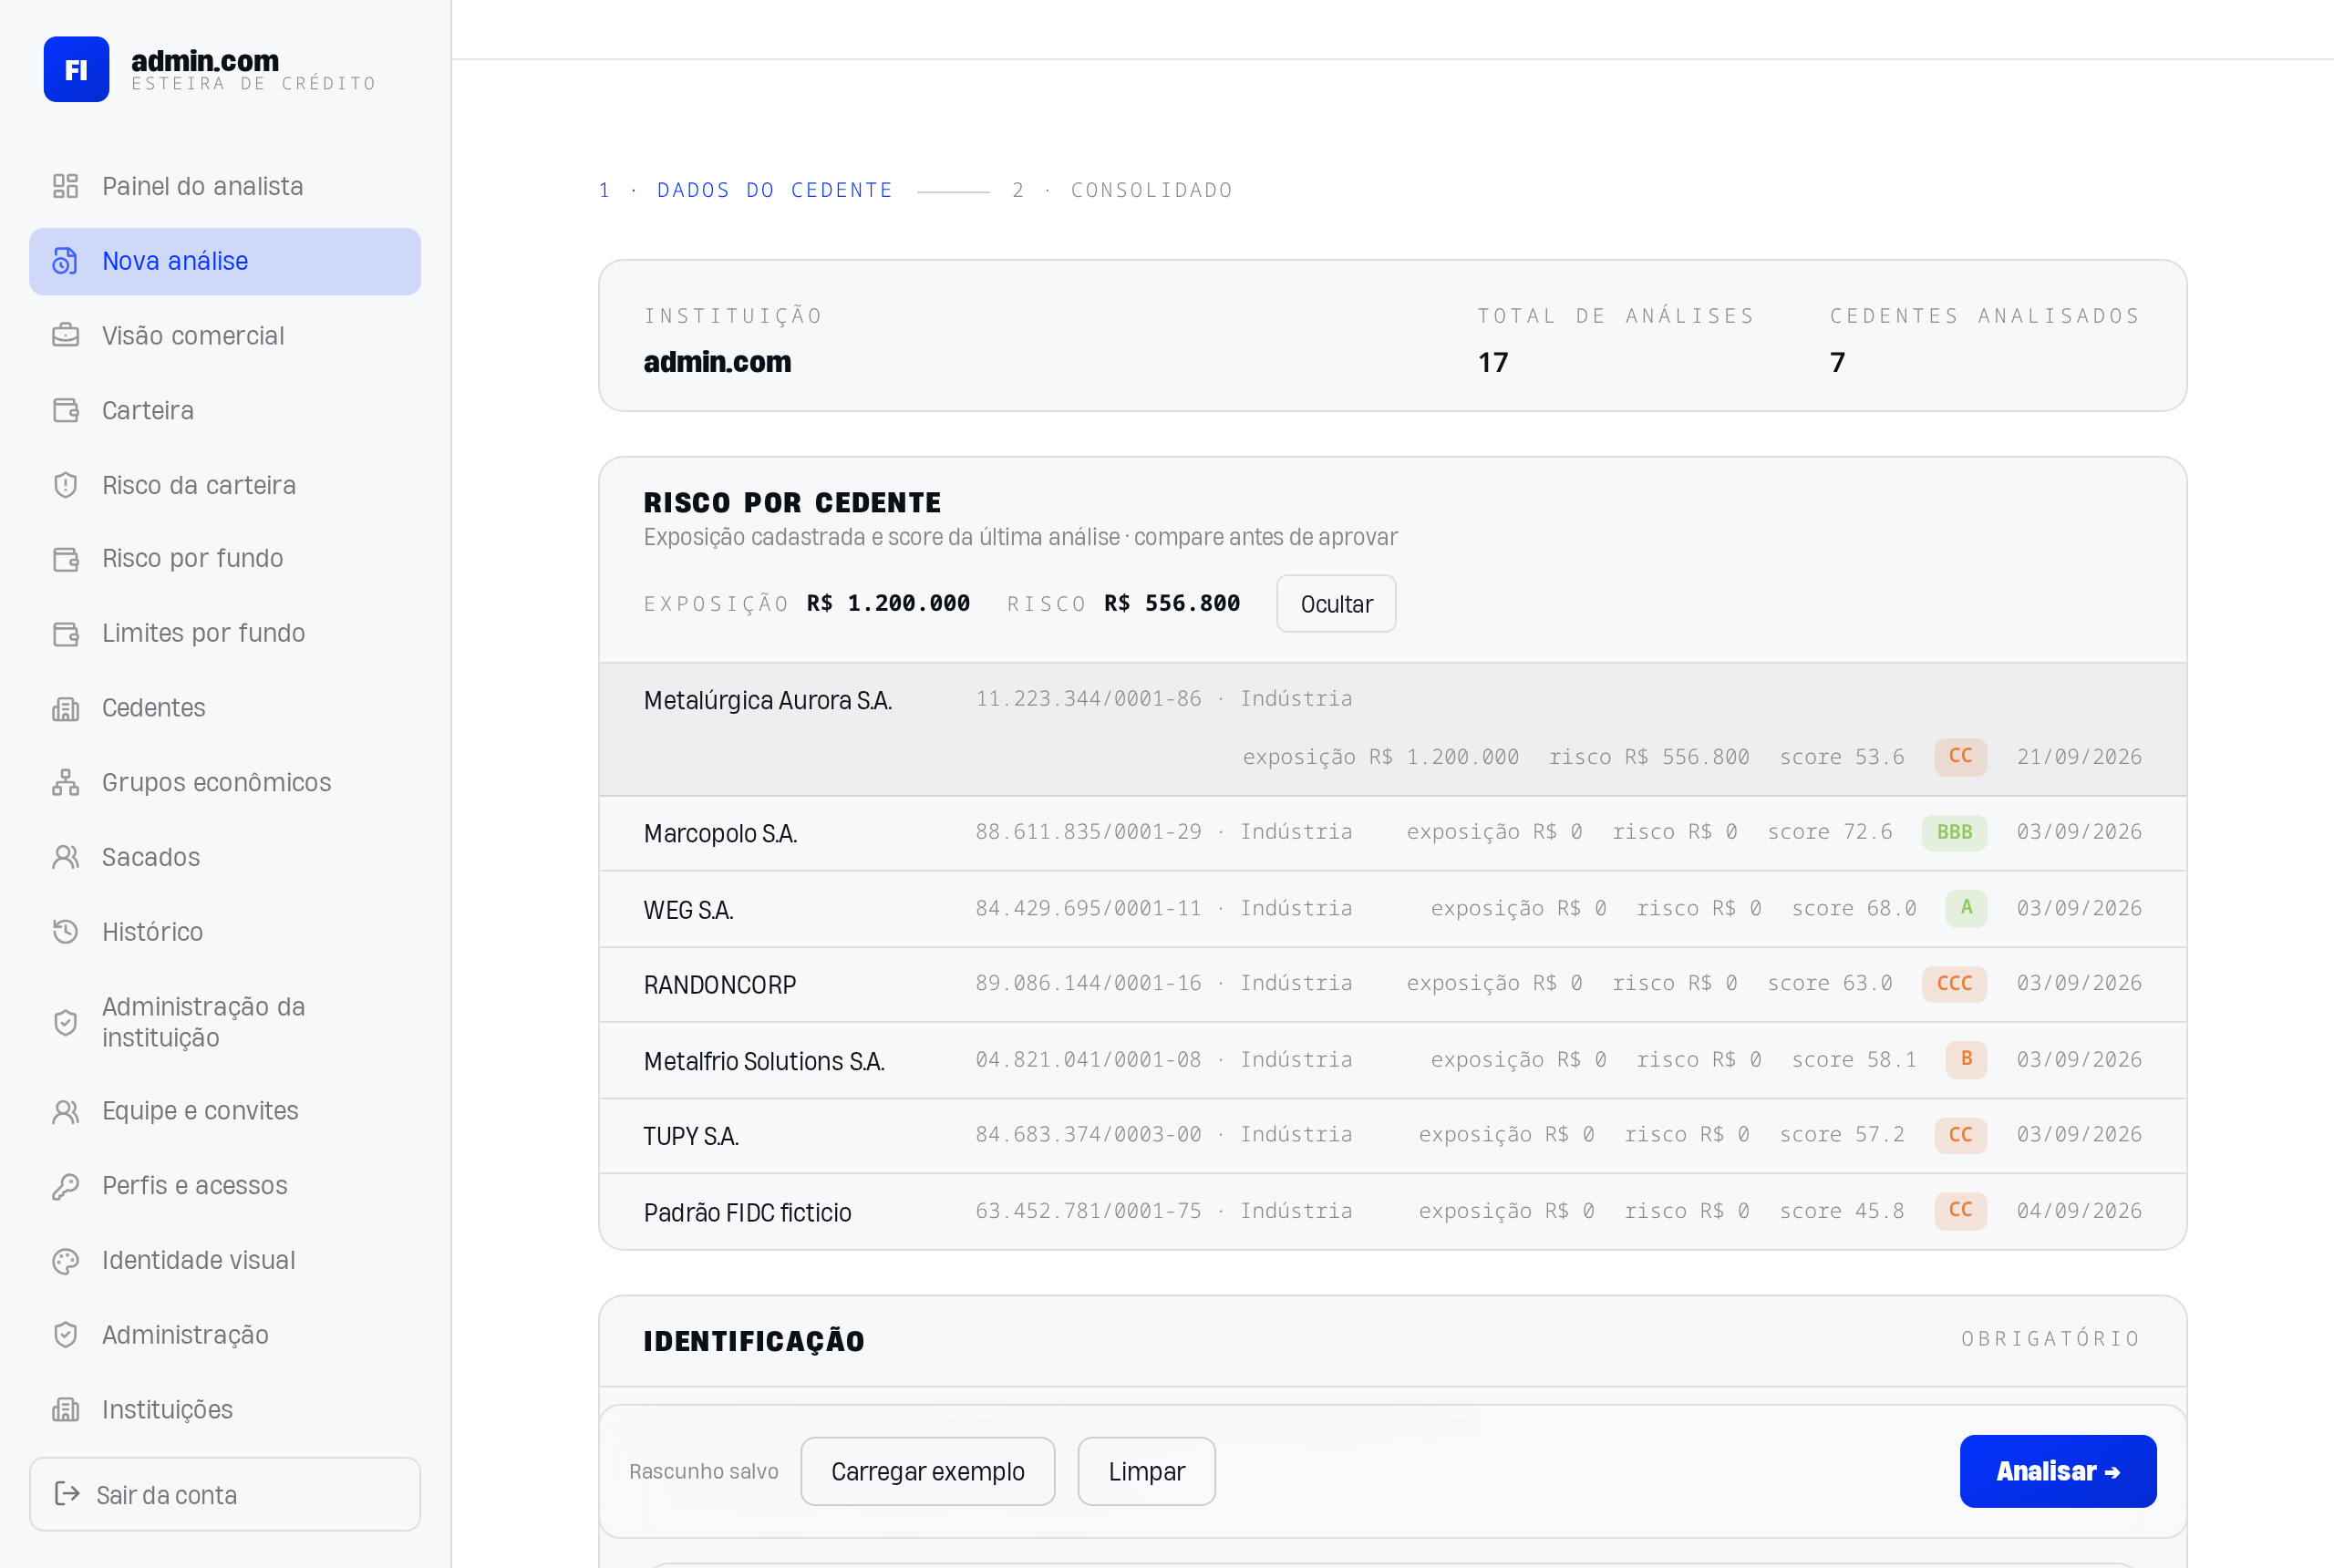The image size is (2334, 1568).
Task: Click the Identidade visual palette icon
Action: coord(65,1261)
